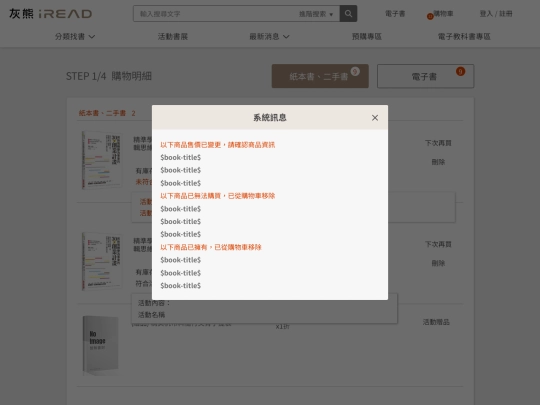Click the search magnifier icon
Viewport: 540px width, 405px height.
pos(348,14)
